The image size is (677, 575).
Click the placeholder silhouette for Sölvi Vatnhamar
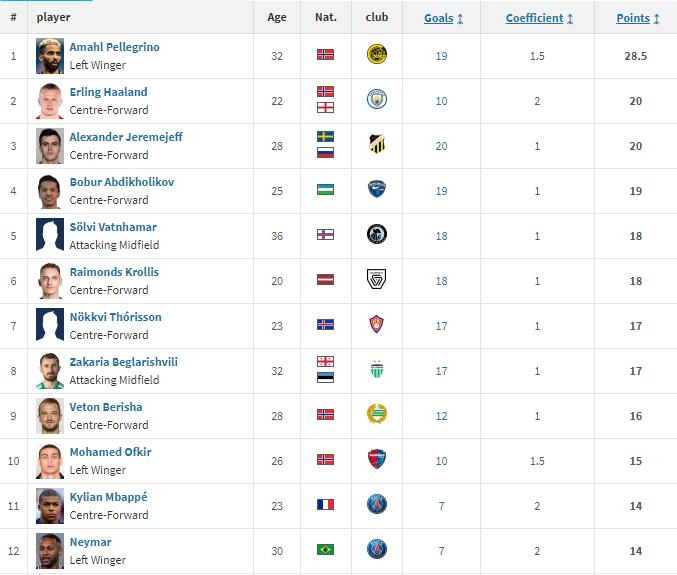tap(50, 234)
